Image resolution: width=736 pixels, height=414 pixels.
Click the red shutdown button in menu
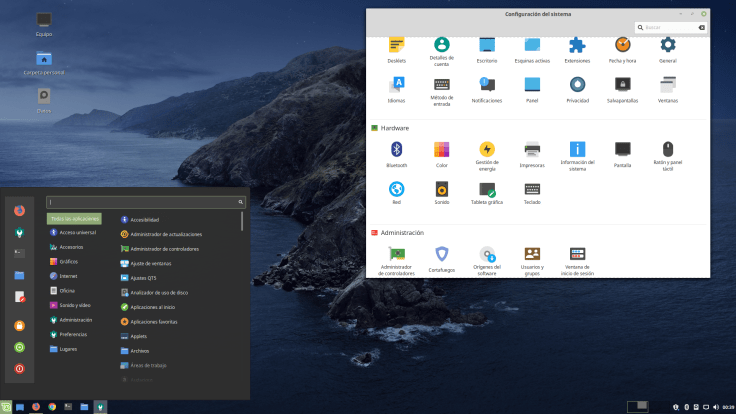19,368
